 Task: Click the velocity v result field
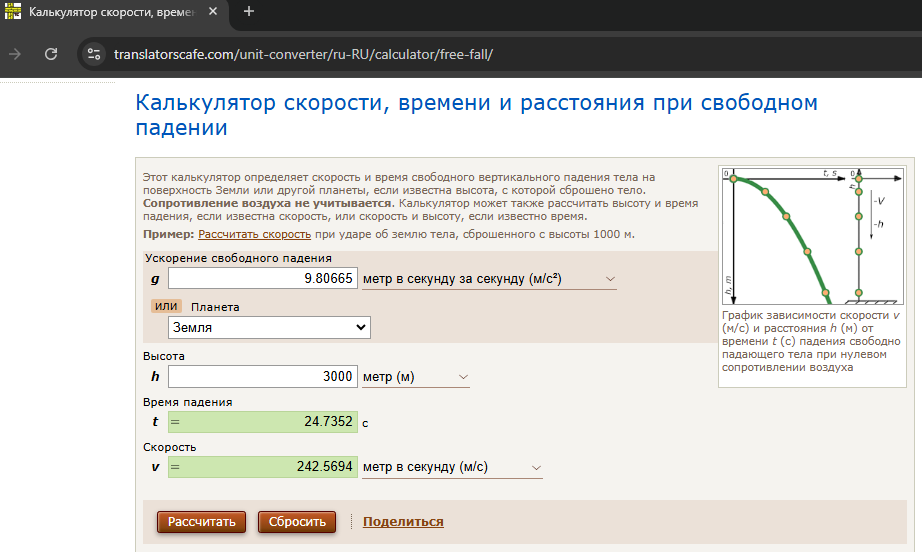(x=263, y=467)
